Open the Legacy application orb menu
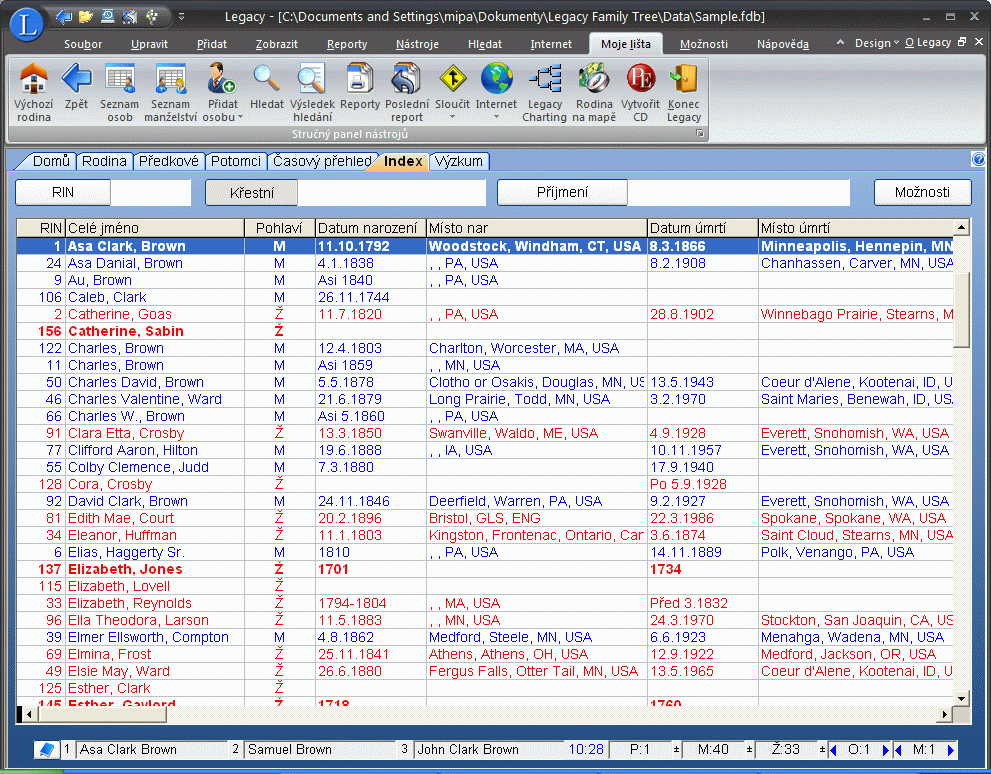Viewport: 991px width, 774px height. click(x=27, y=25)
